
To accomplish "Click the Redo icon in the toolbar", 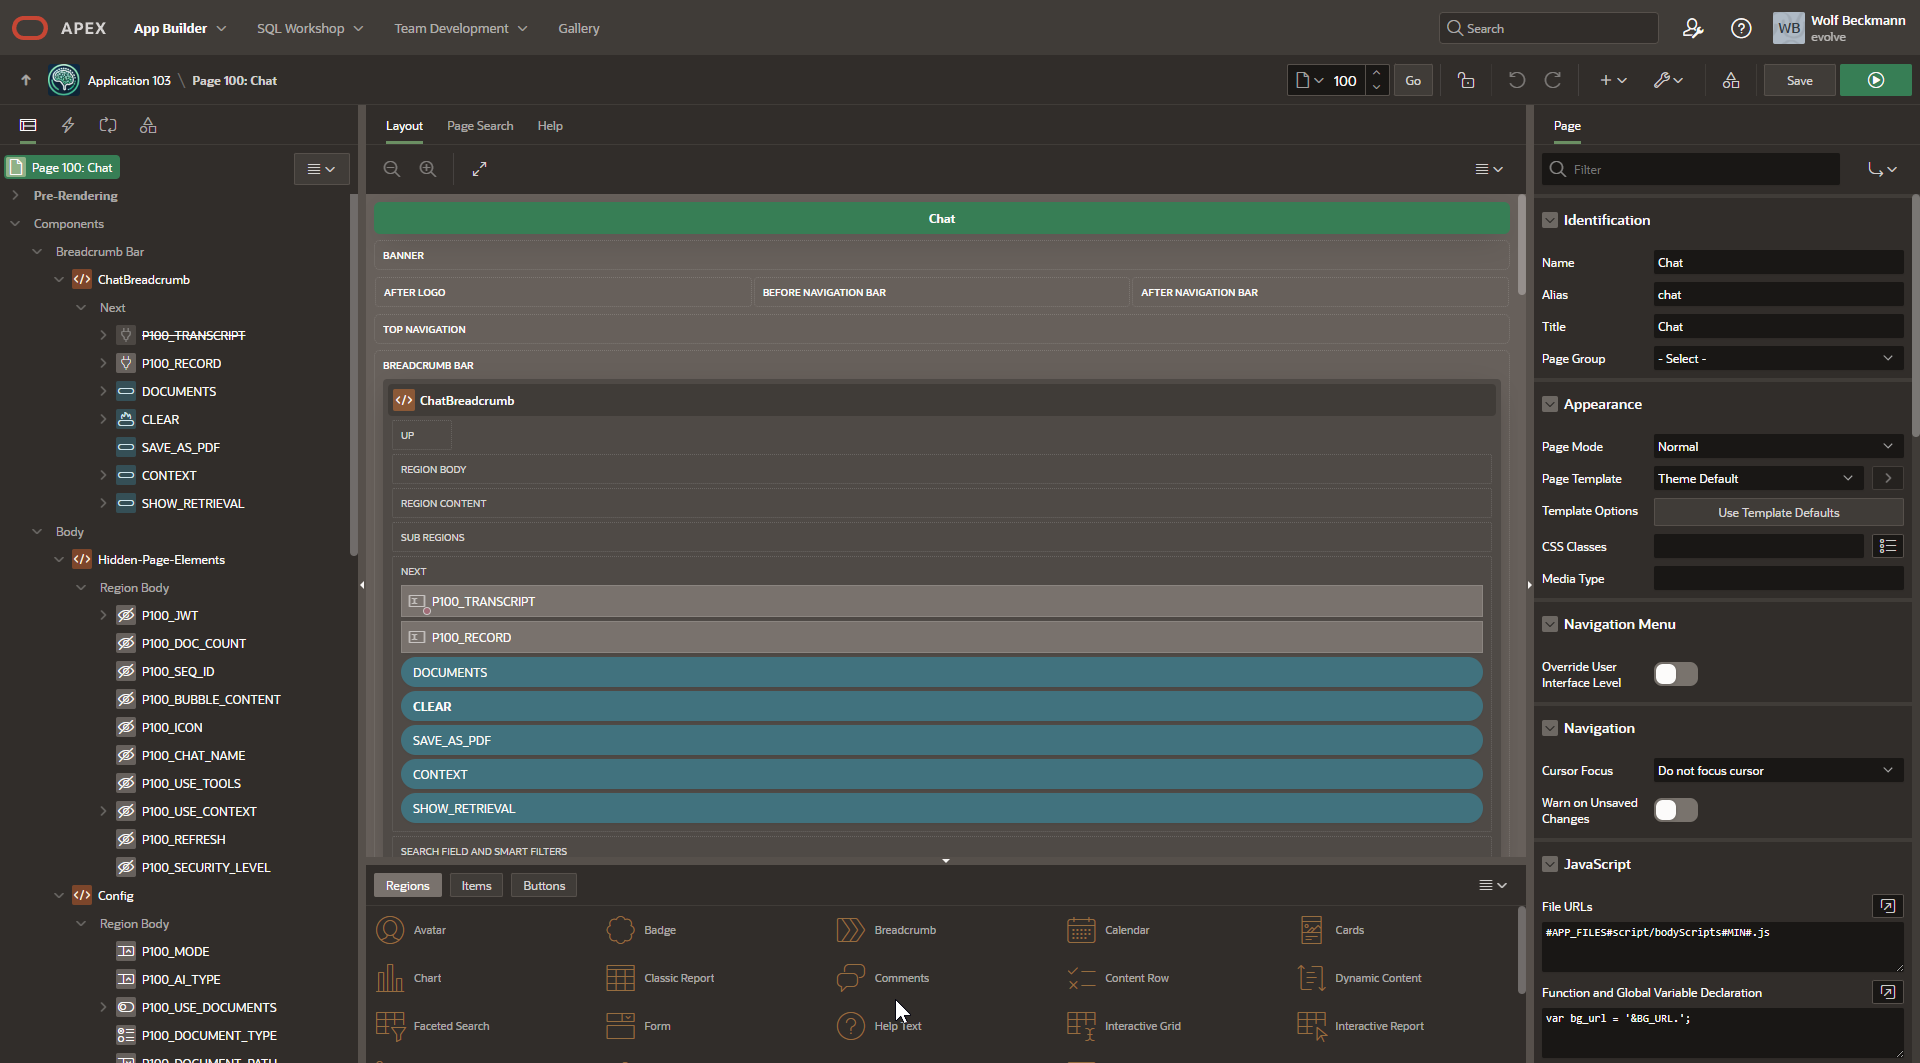I will point(1553,81).
